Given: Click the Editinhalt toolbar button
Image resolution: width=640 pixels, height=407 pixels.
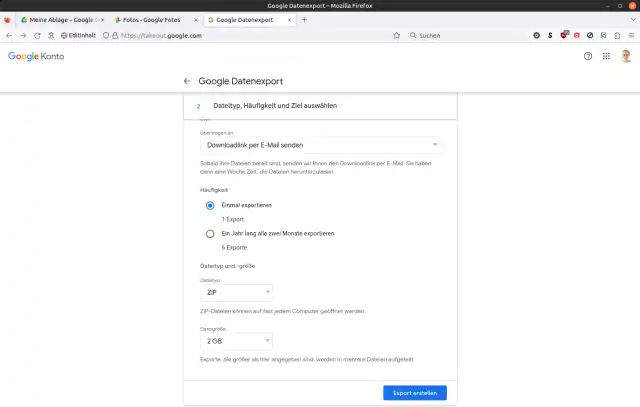Looking at the screenshot, I should click(78, 36).
